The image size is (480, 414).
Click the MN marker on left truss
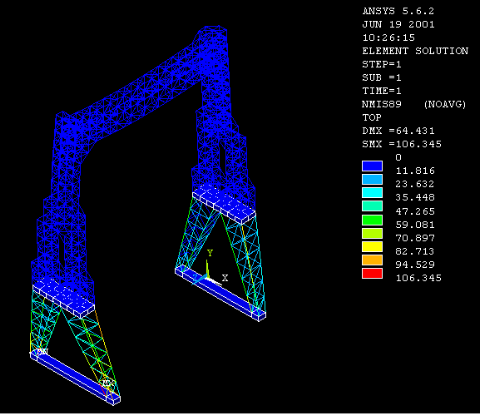pos(42,351)
